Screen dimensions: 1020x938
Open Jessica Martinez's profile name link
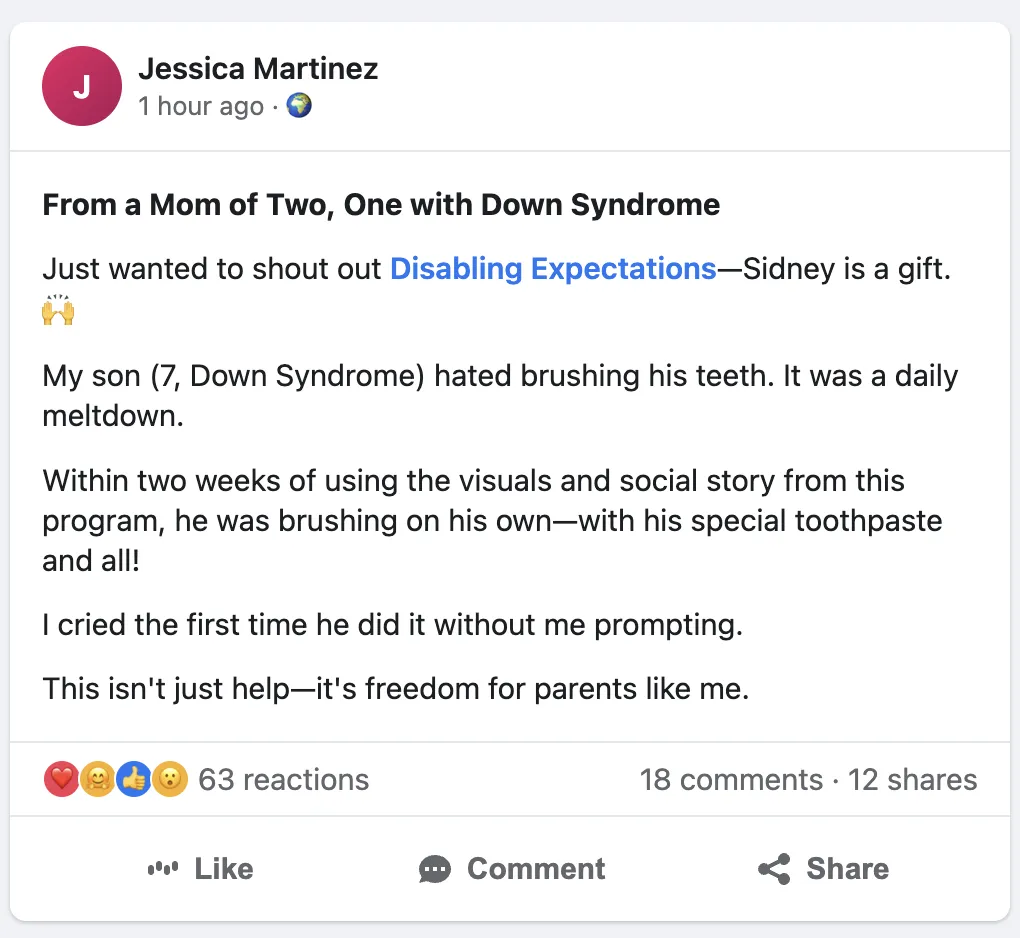coord(258,69)
